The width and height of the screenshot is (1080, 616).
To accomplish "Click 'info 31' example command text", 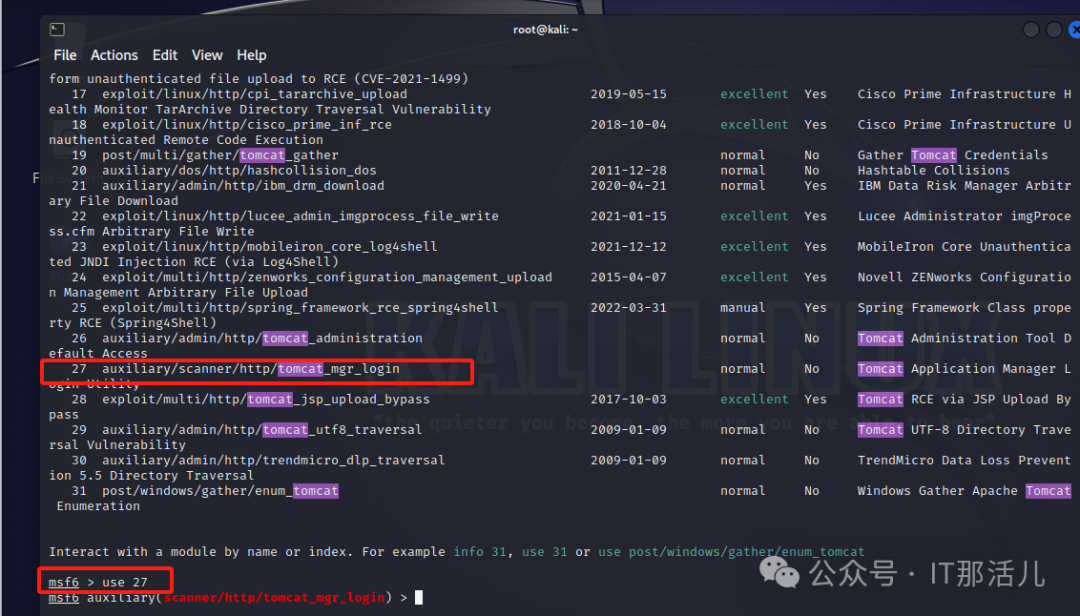I will point(479,552).
